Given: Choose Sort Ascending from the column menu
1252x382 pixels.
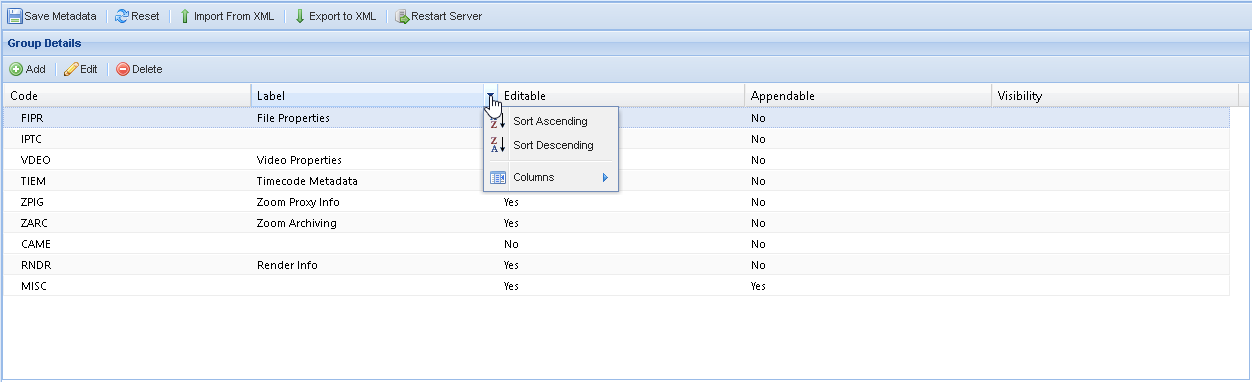Looking at the screenshot, I should (551, 121).
